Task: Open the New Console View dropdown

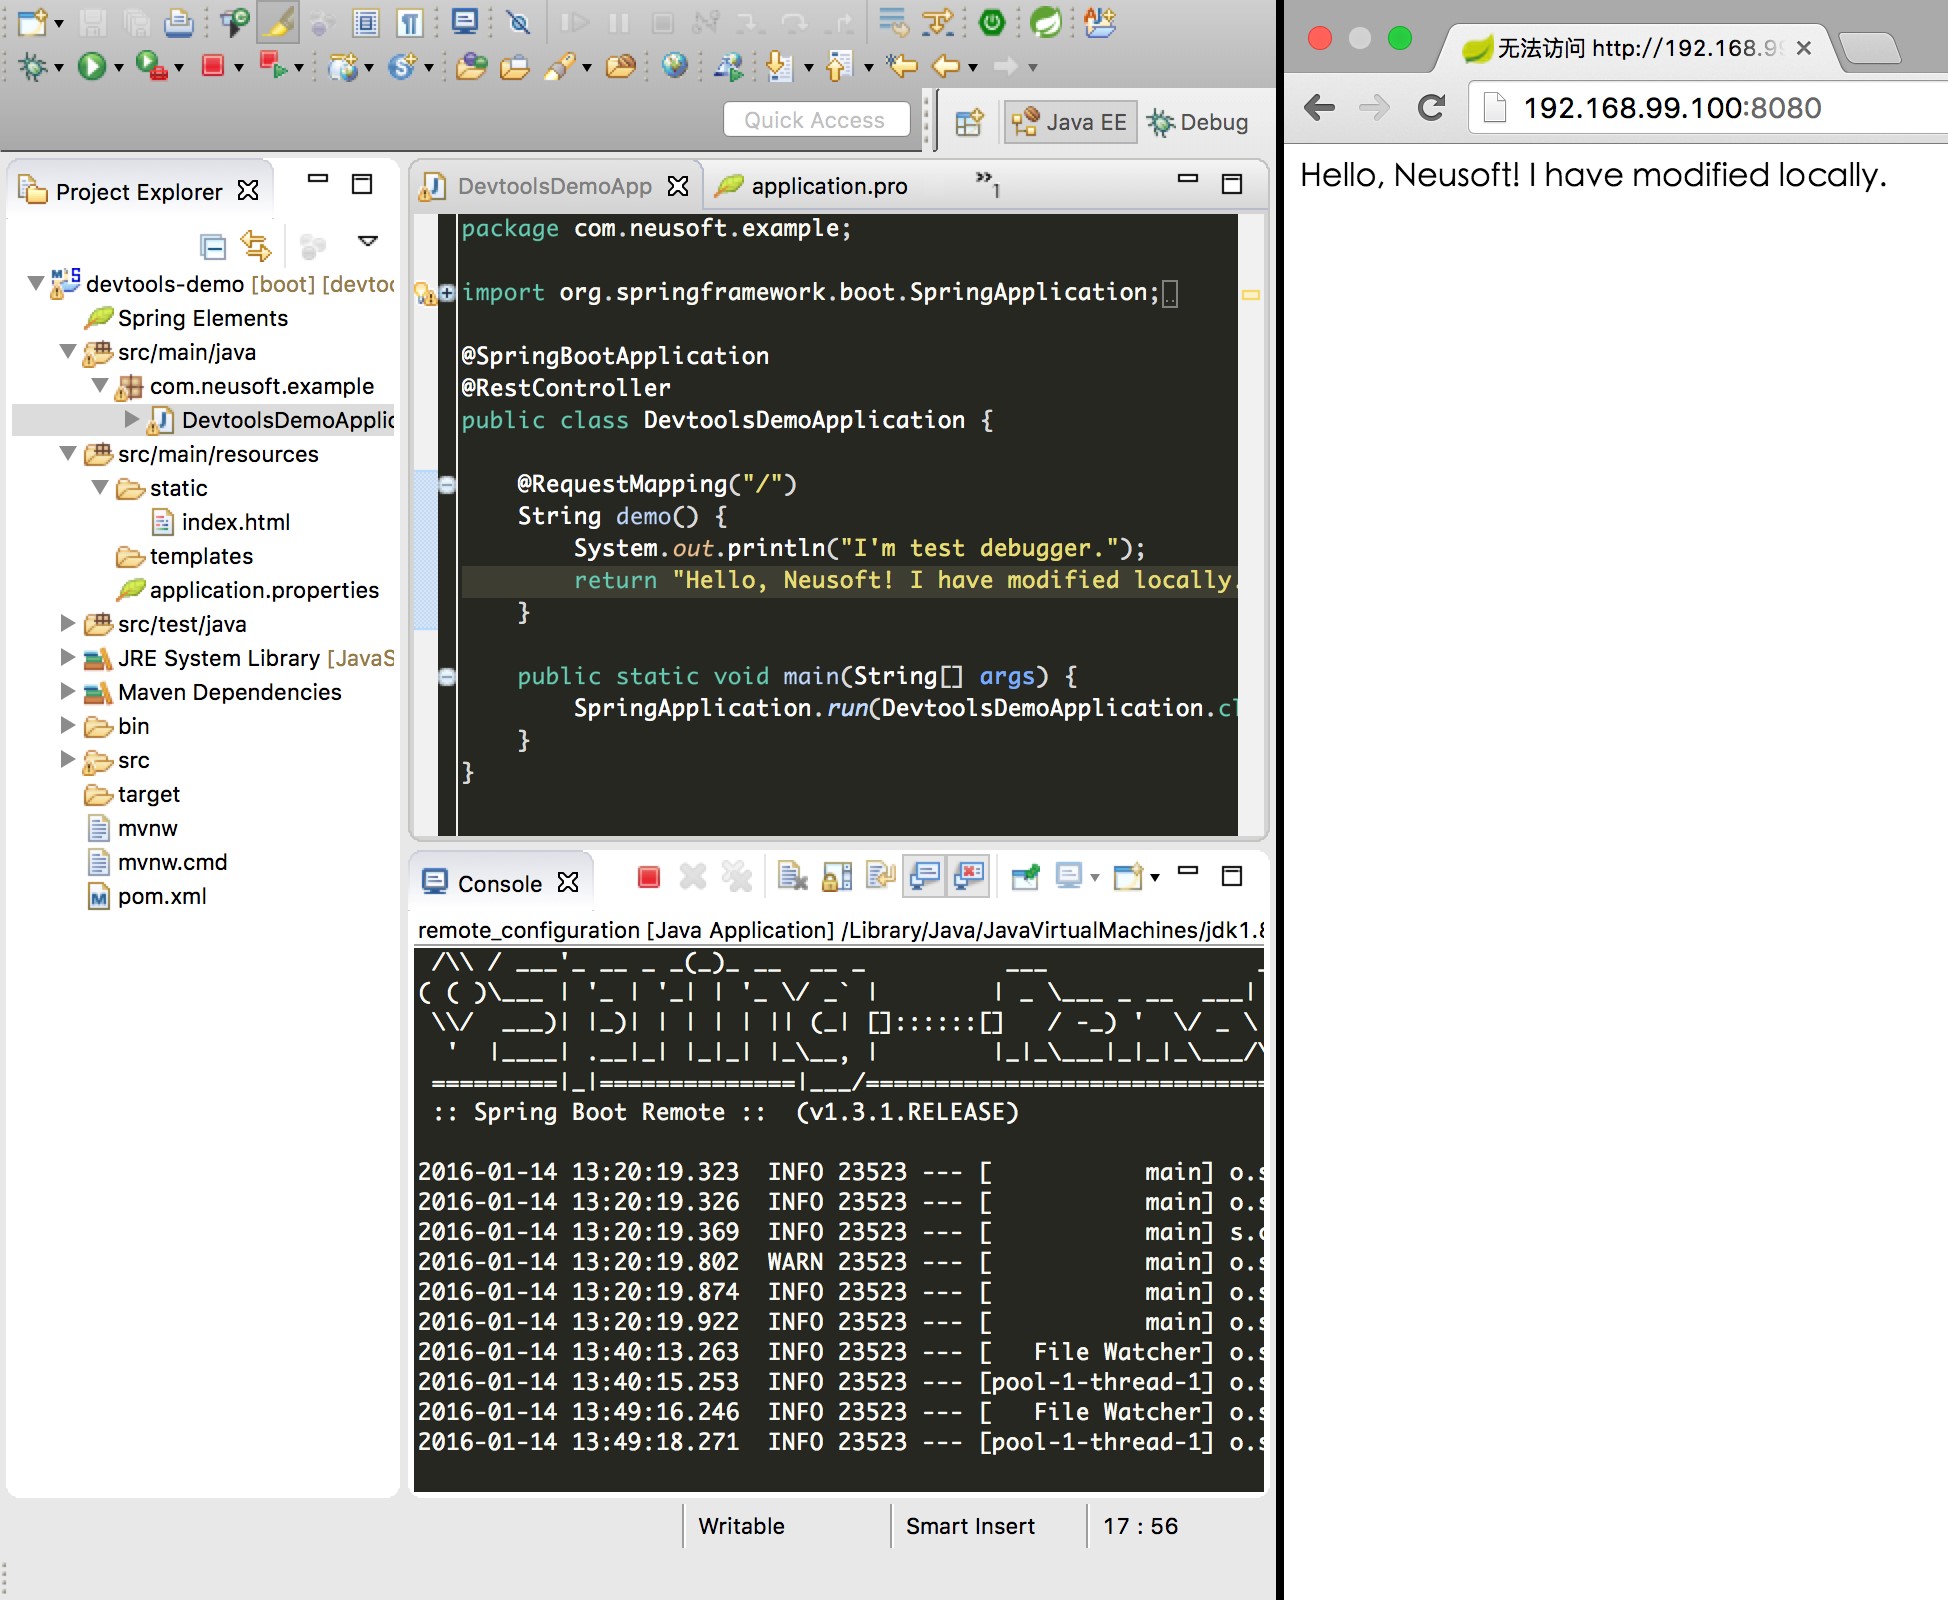Action: pos(1155,878)
